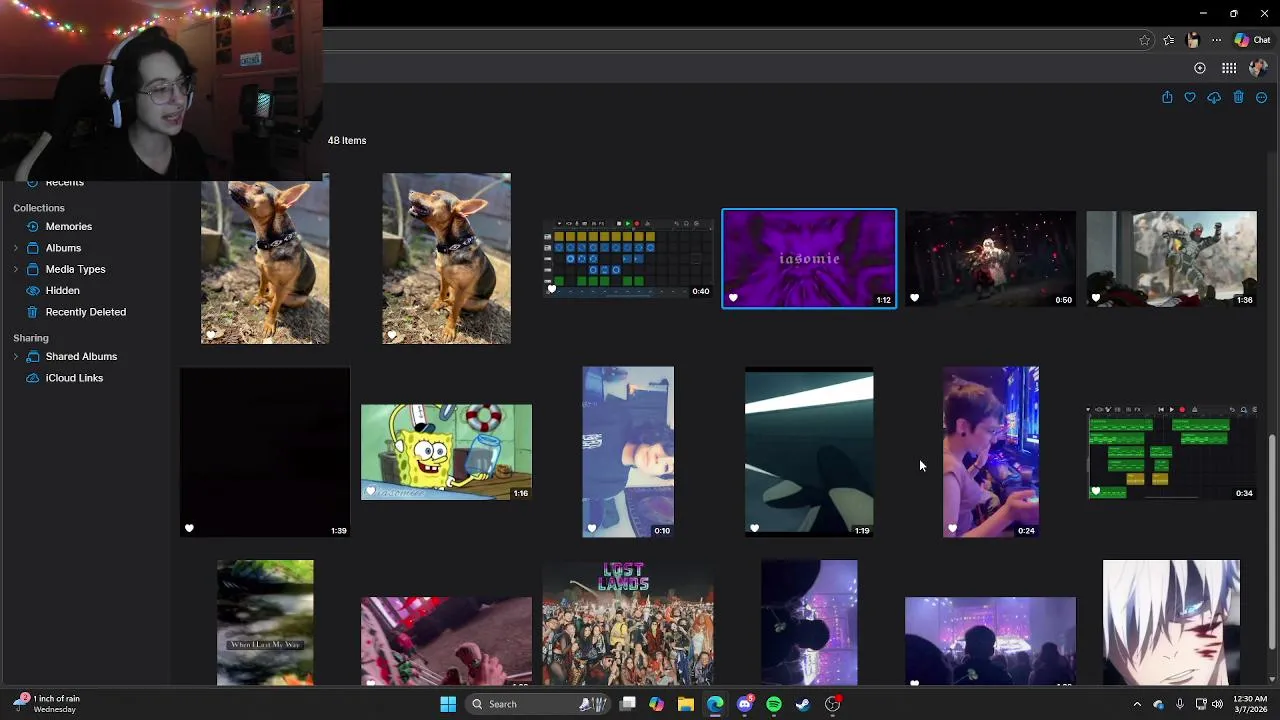Click the Collections section heading
Screen dimensions: 1280x720
click(x=39, y=208)
